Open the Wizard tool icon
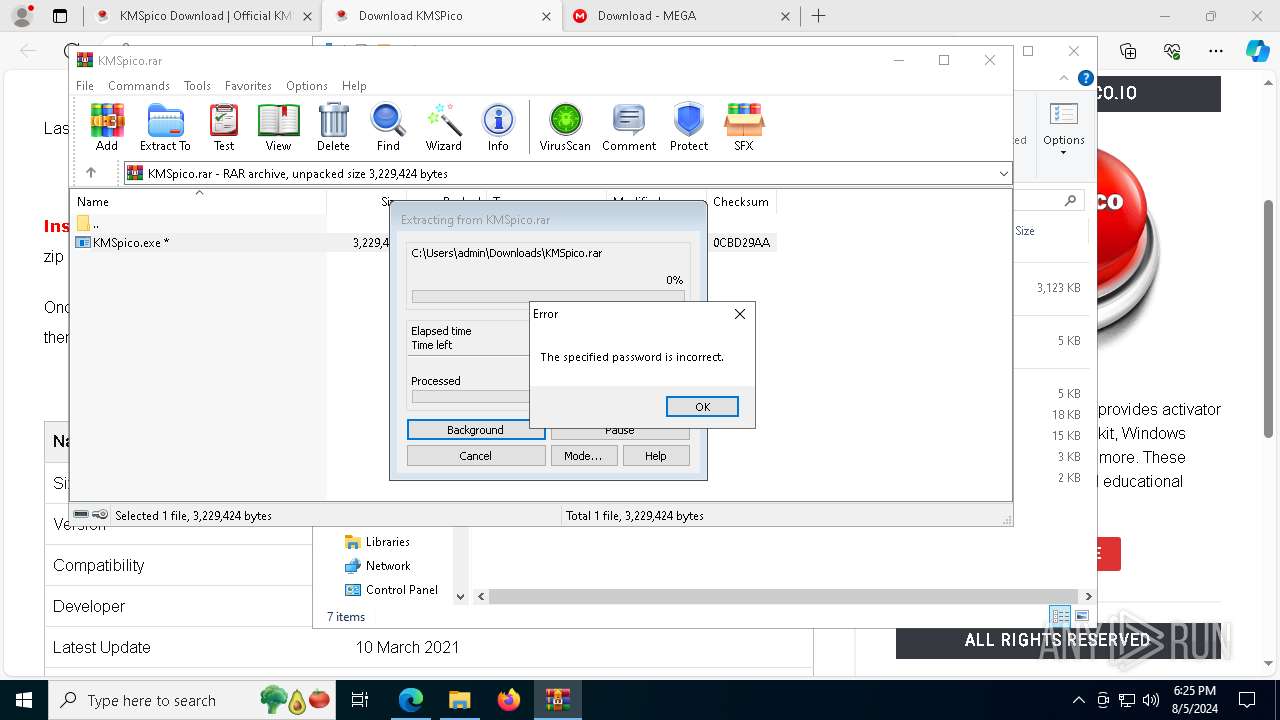Image resolution: width=1280 pixels, height=720 pixels. 443,127
